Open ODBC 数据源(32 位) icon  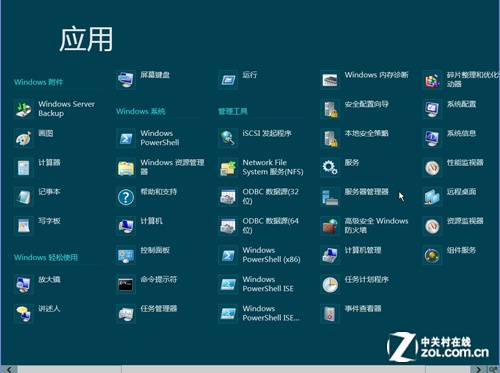pyautogui.click(x=228, y=197)
